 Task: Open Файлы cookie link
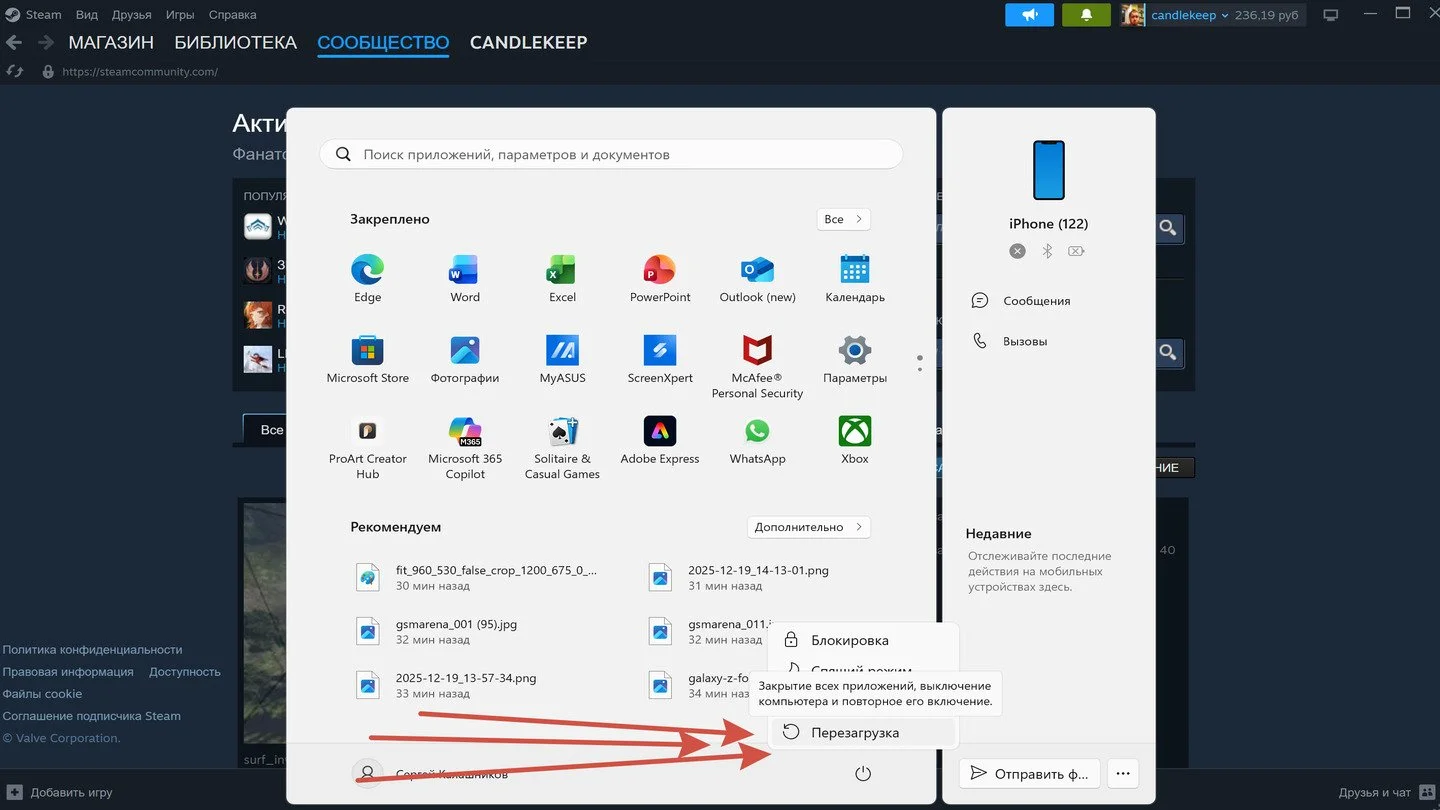[x=42, y=694]
